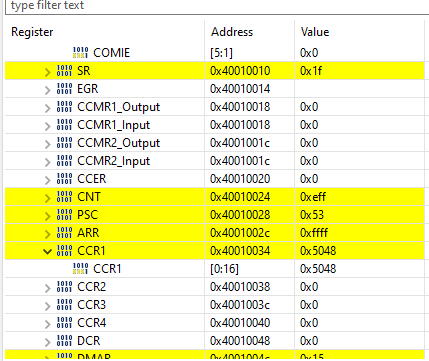This screenshot has width=429, height=361.
Task: Click the DCR register icon
Action: pos(64,341)
